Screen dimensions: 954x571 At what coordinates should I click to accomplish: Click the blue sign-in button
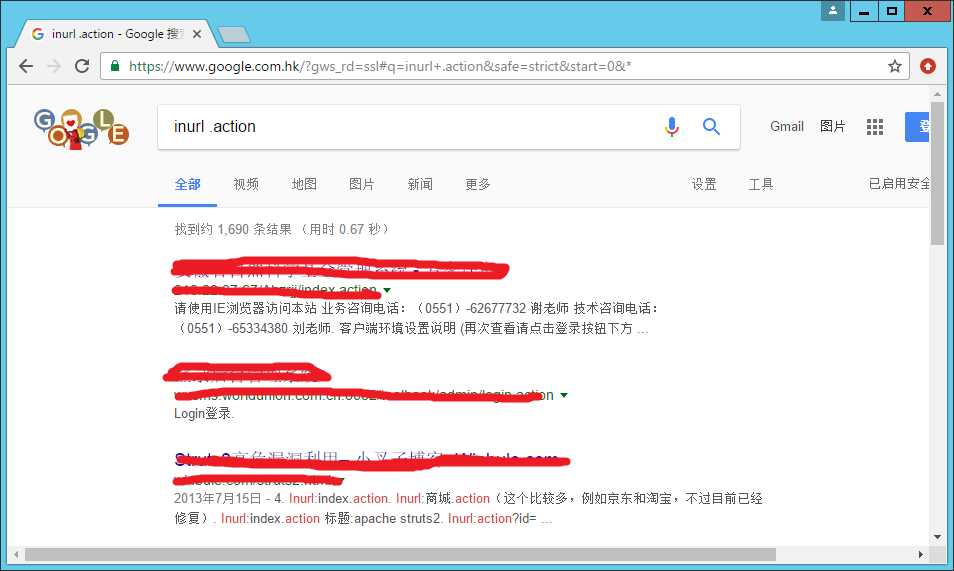coord(917,127)
